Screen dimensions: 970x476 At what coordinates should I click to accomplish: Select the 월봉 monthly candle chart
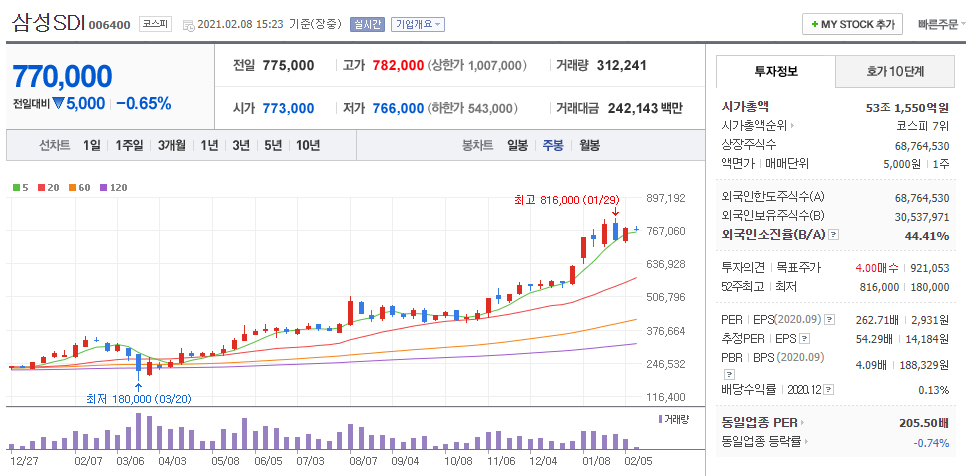(x=589, y=145)
